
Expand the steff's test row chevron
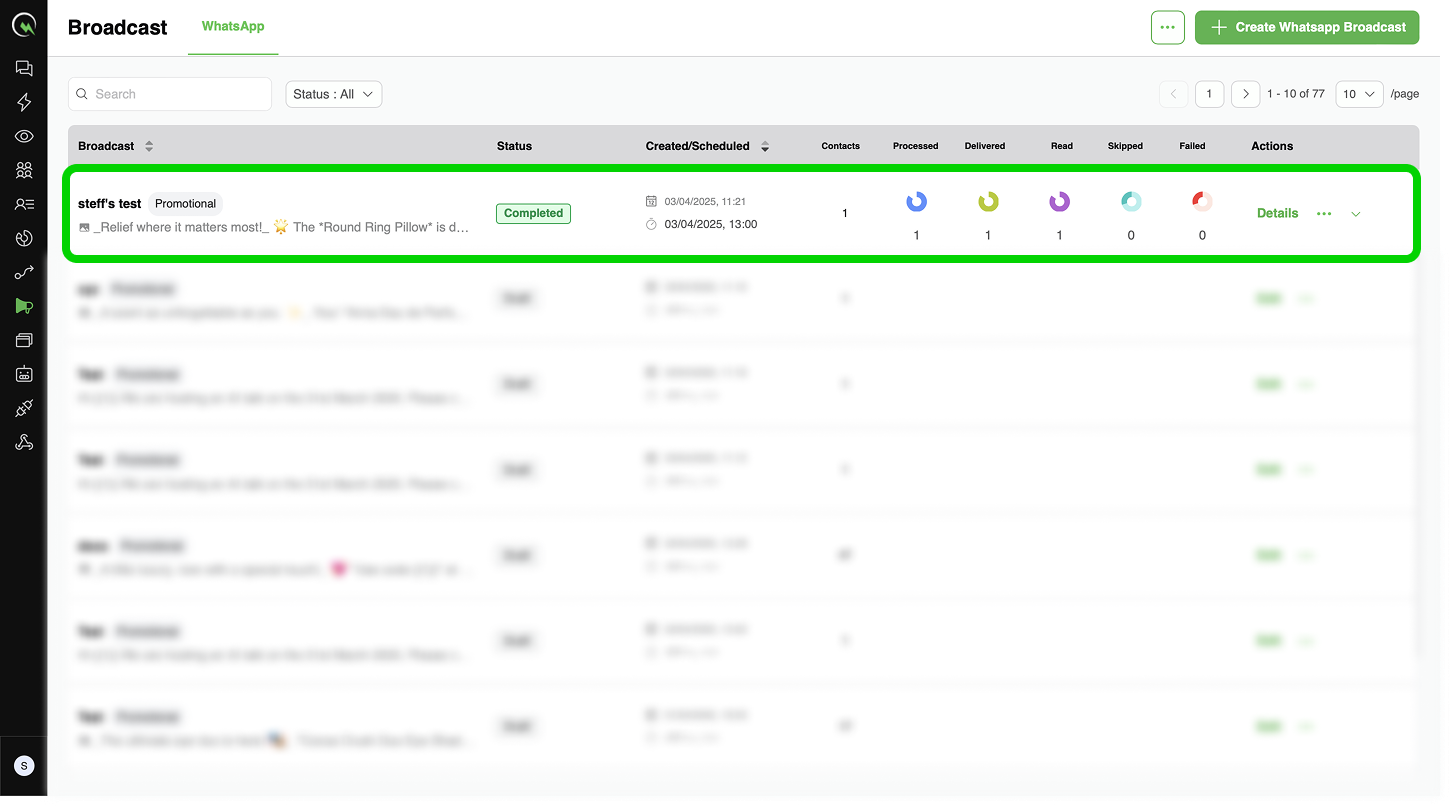pos(1356,214)
